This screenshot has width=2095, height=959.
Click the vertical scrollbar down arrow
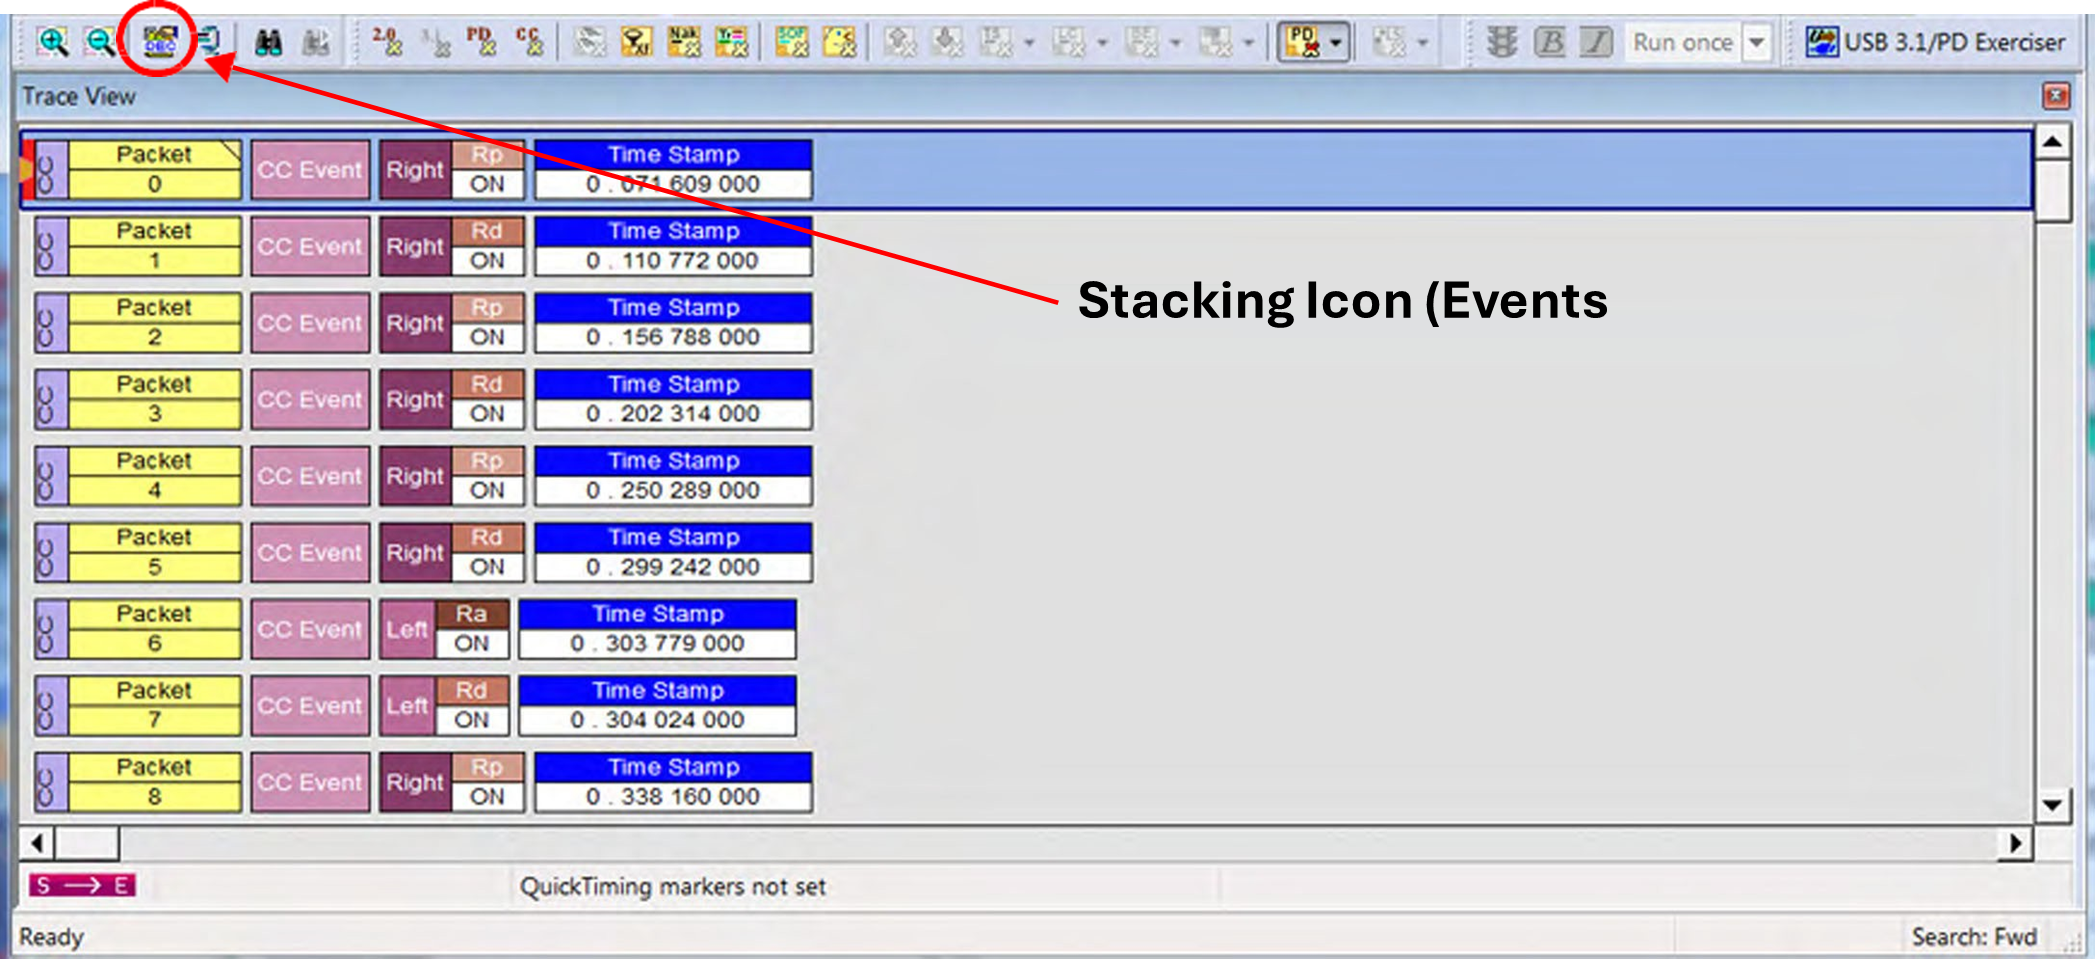coord(2053,805)
